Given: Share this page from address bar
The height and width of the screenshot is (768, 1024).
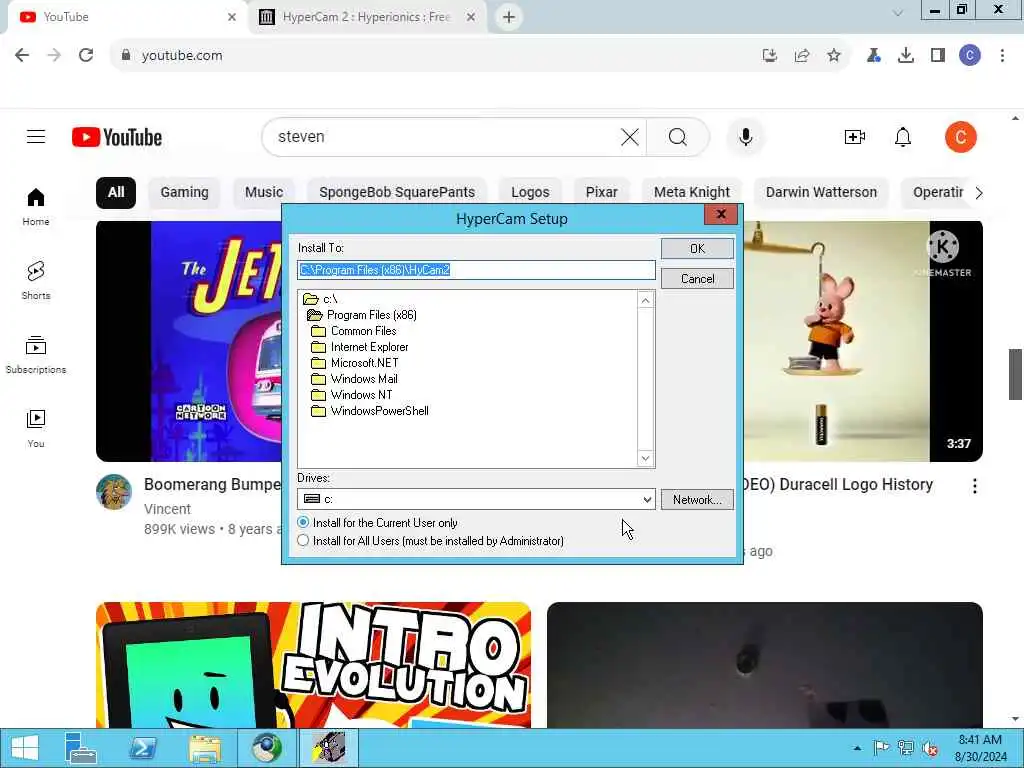Looking at the screenshot, I should [x=802, y=56].
